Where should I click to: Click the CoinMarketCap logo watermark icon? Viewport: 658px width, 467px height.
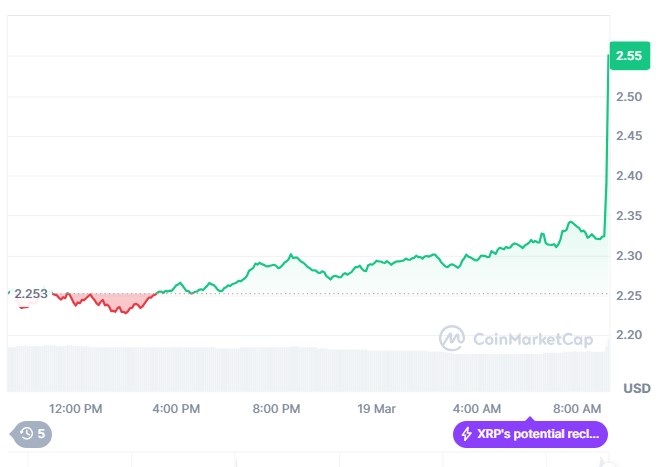point(453,338)
